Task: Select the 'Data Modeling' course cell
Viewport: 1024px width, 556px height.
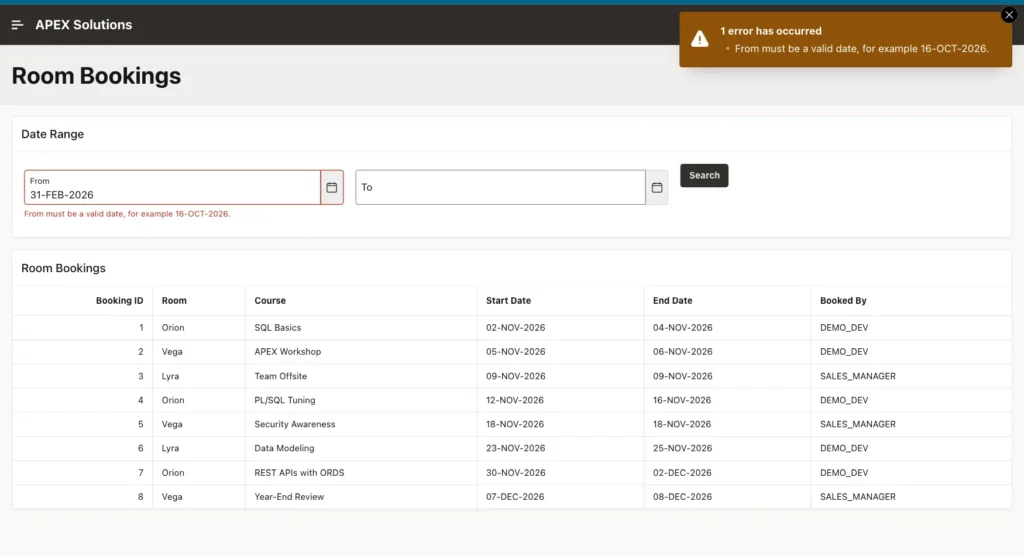Action: tap(284, 448)
